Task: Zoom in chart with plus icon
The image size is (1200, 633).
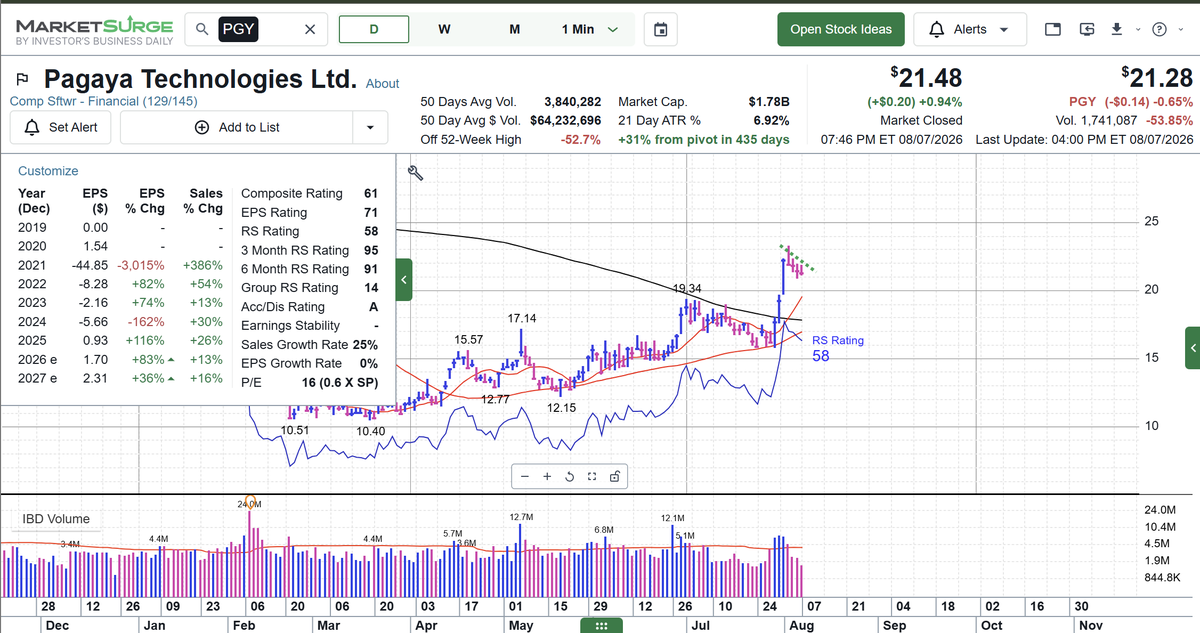Action: point(547,477)
